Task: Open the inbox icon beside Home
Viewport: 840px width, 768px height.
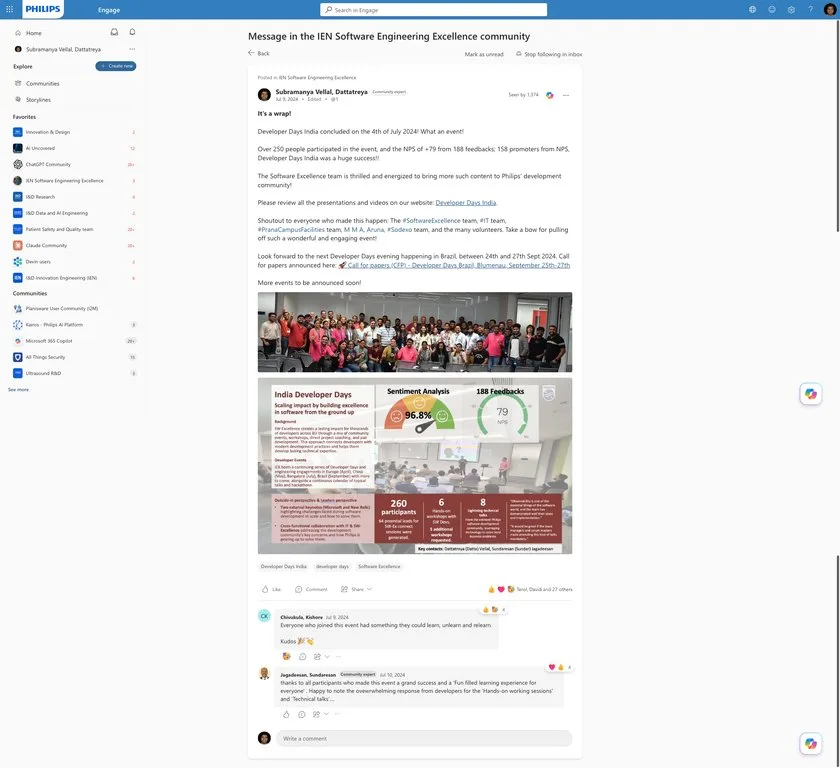Action: click(114, 32)
